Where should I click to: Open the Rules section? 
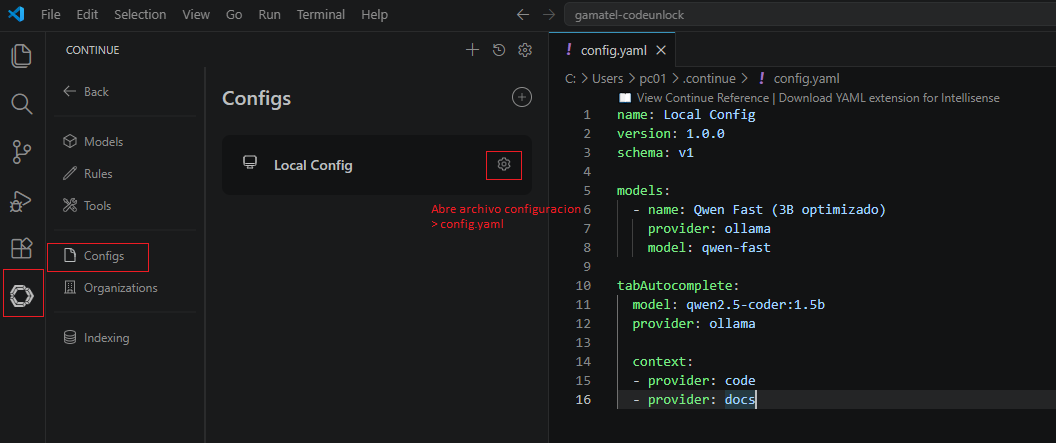point(88,174)
